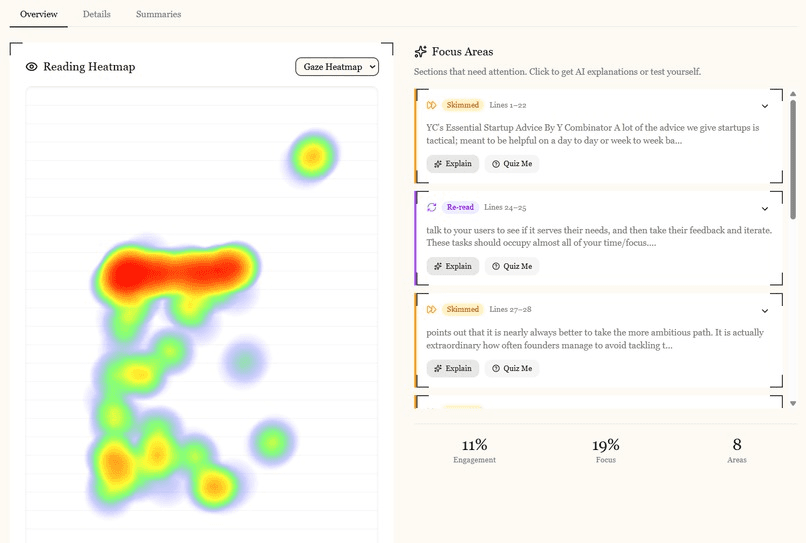The height and width of the screenshot is (543, 806).
Task: Click the eye icon beside Reading Heatmap
Action: click(x=31, y=67)
